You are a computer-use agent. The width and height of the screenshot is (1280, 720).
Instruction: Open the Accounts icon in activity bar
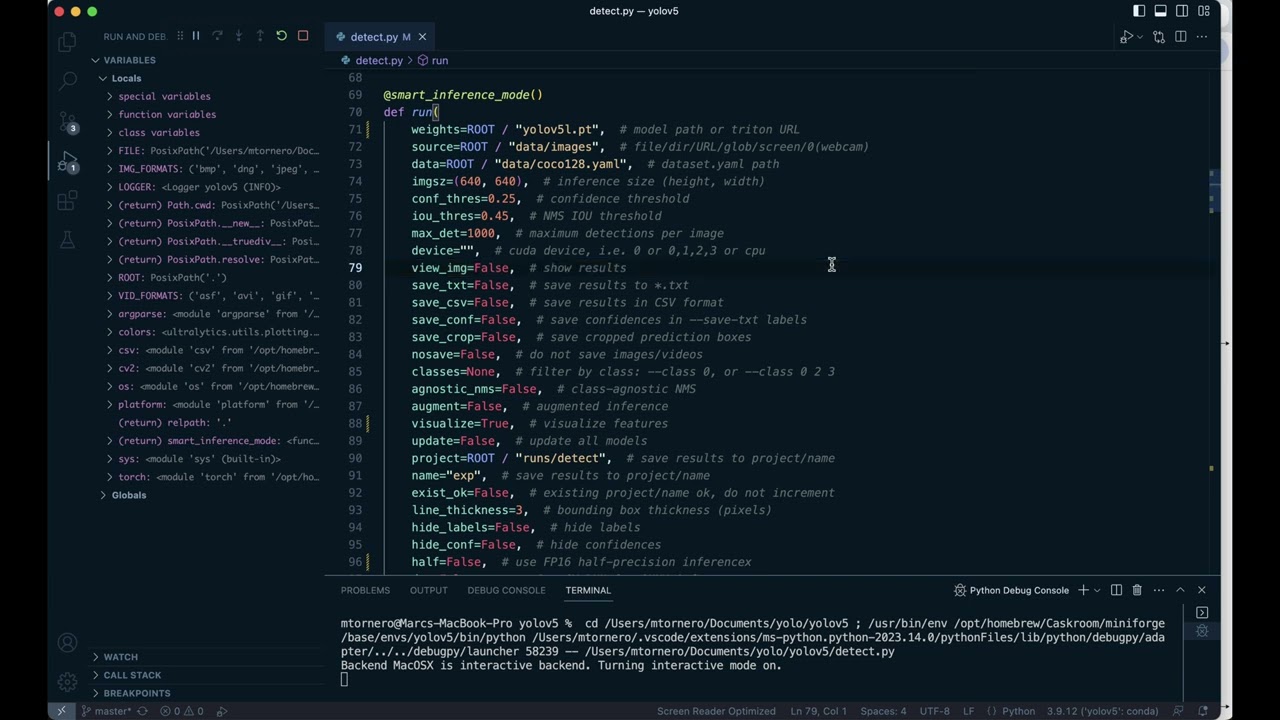tap(67, 643)
